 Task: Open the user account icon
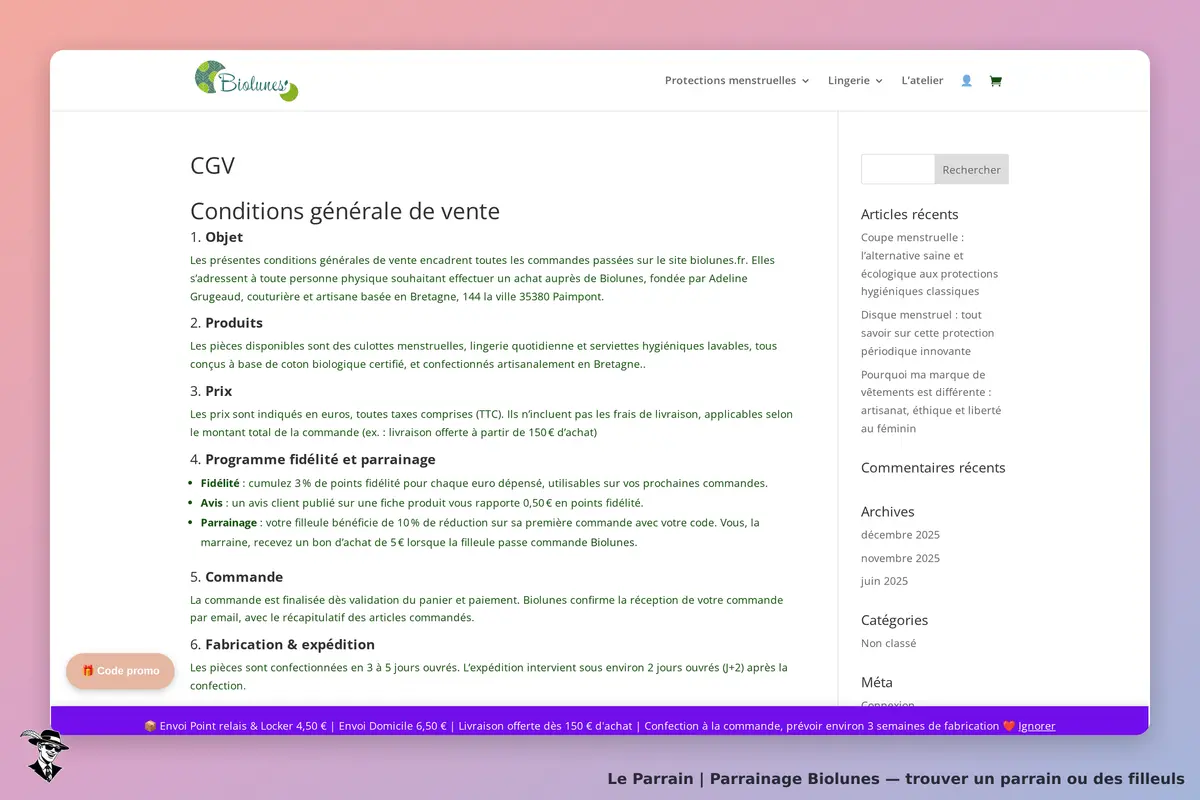966,81
